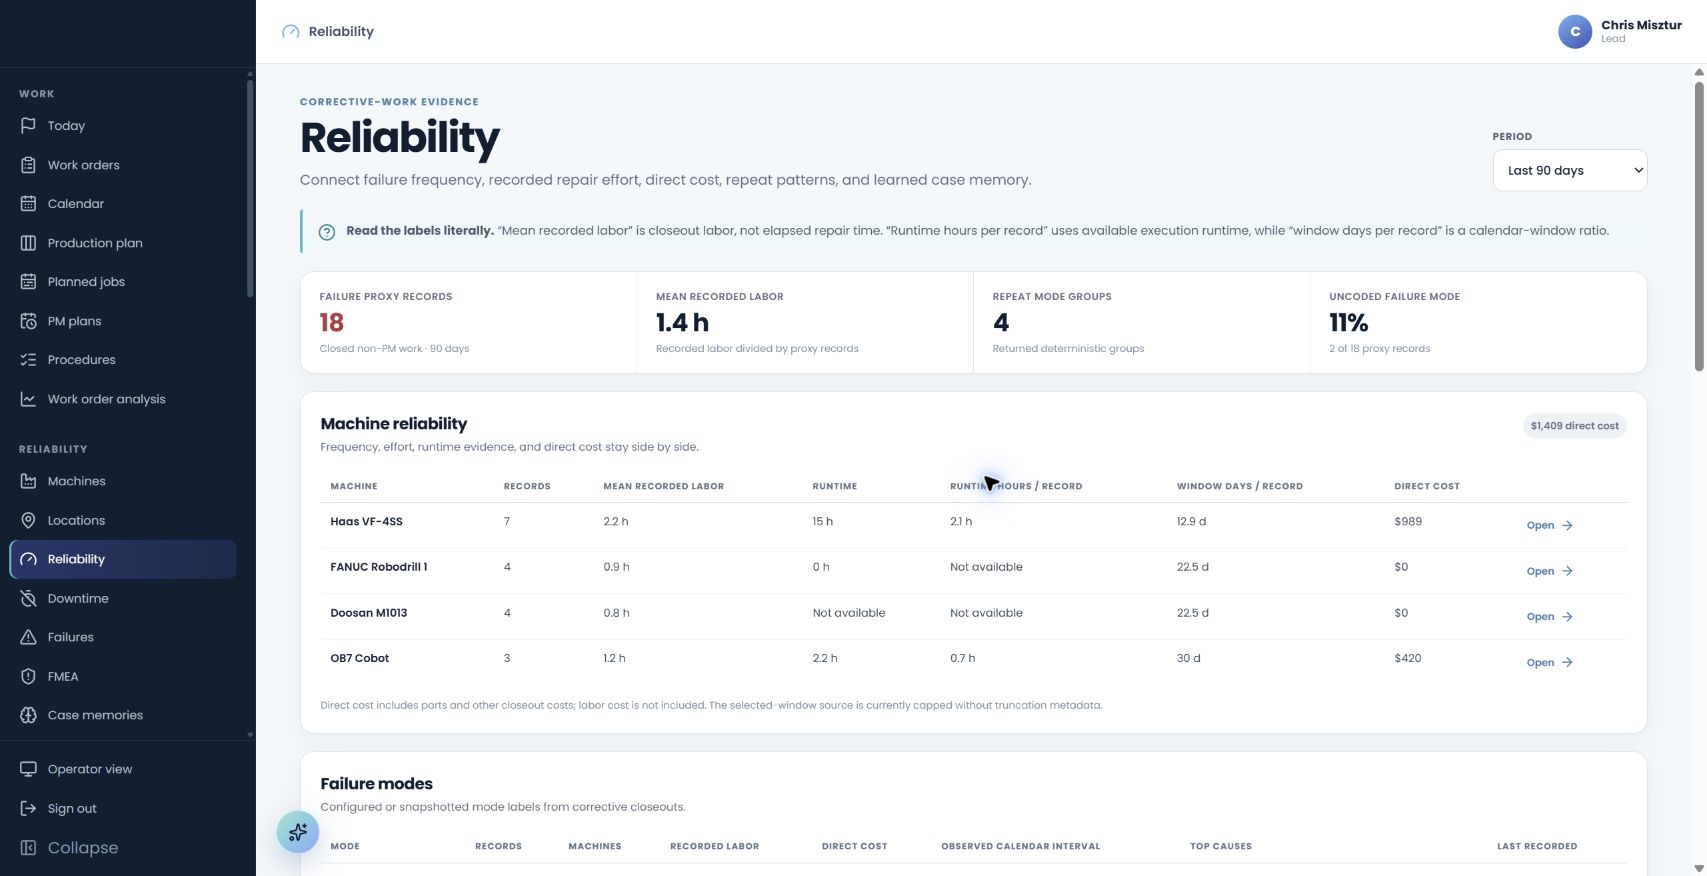Click the $989 direct cost cell
This screenshot has height=876, width=1707.
[x=1408, y=521]
